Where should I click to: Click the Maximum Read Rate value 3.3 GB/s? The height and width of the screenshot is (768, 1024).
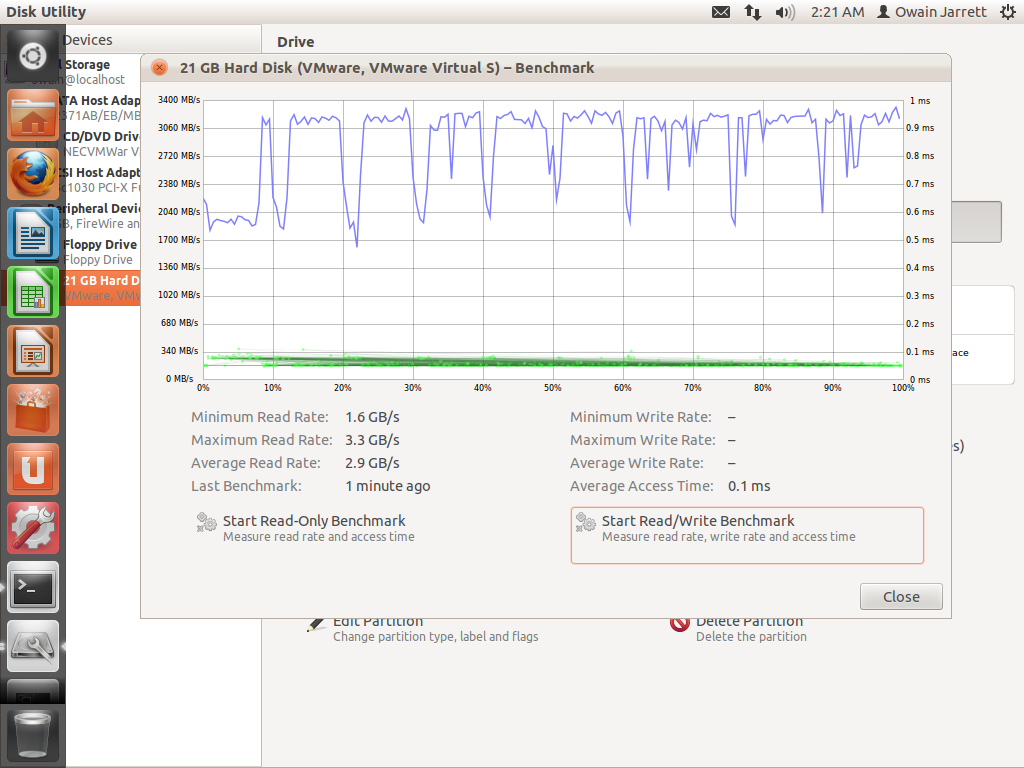pos(372,440)
